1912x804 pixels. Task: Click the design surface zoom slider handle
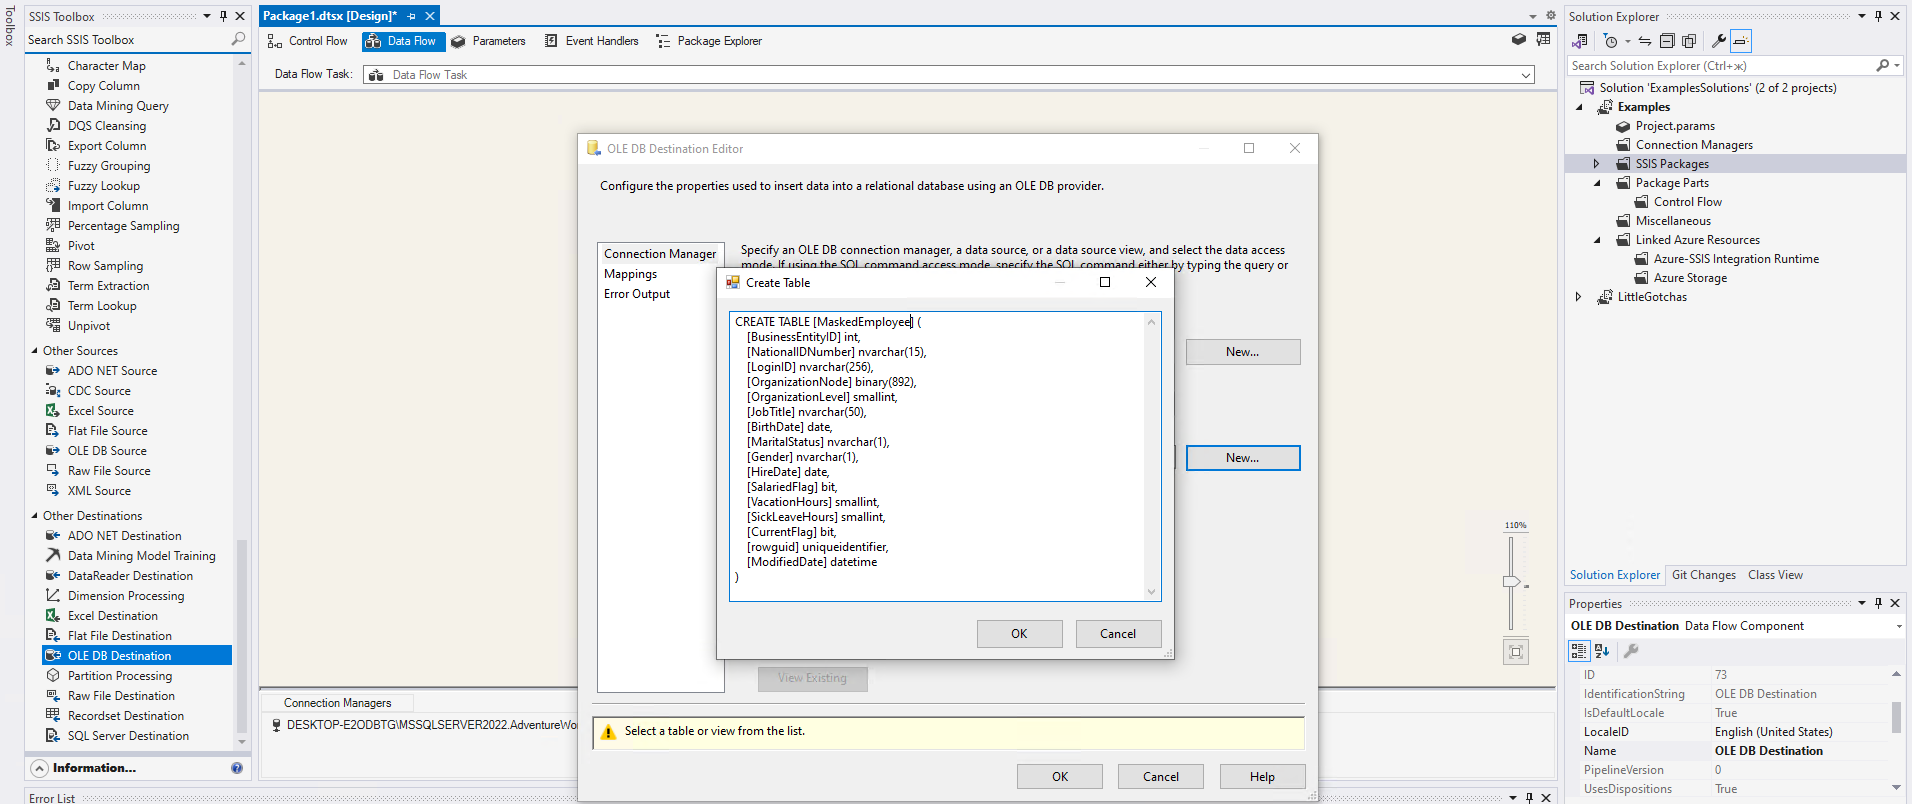(x=1511, y=581)
